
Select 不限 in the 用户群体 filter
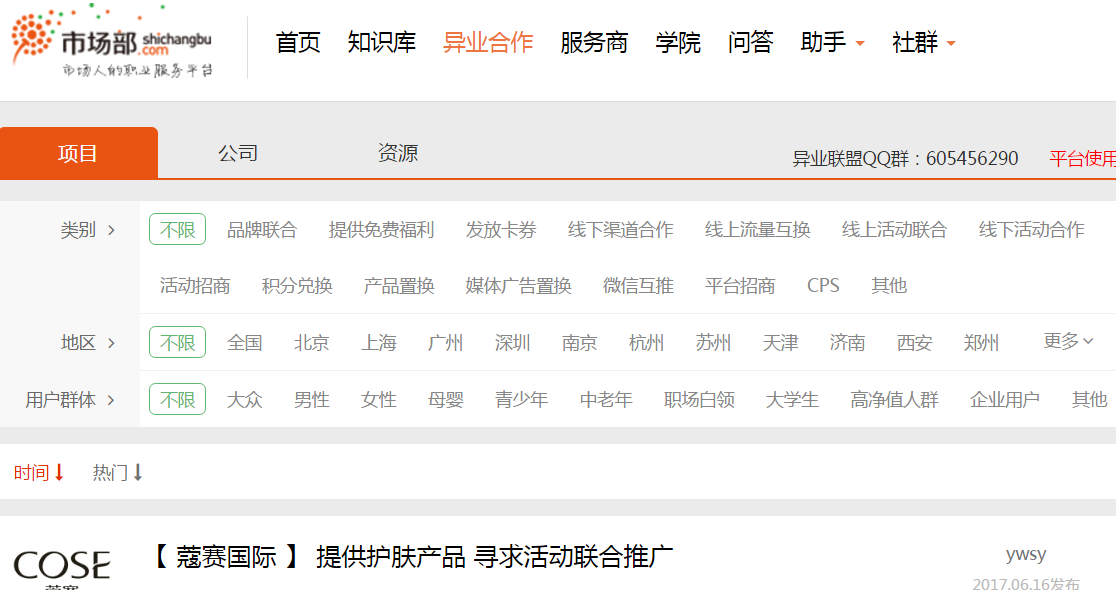point(177,400)
